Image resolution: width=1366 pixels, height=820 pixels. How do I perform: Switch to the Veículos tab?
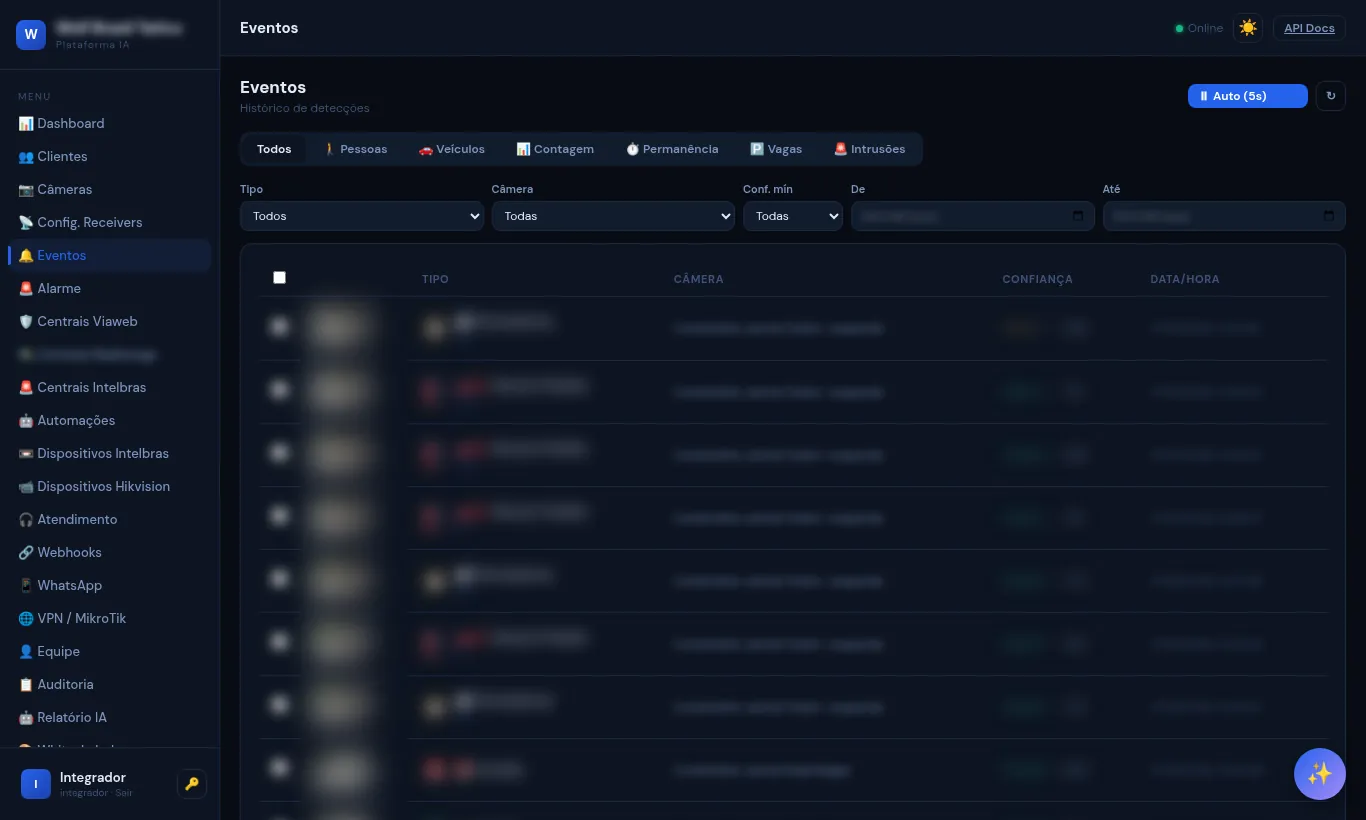pyautogui.click(x=452, y=149)
